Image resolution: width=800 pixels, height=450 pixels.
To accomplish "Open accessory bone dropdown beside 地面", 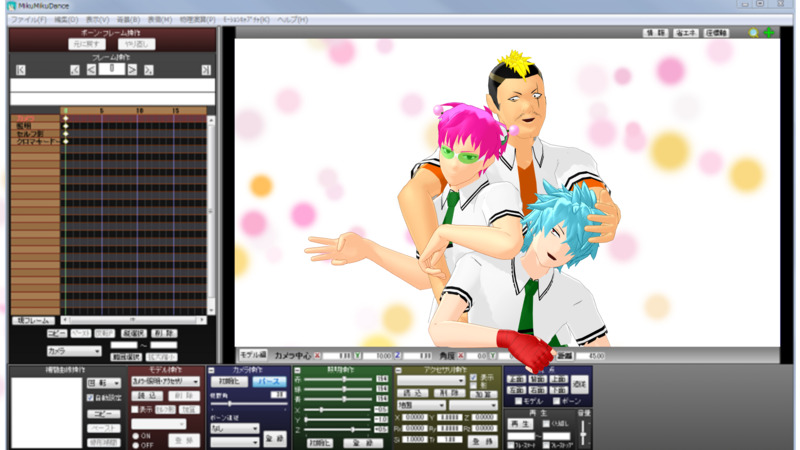I will [x=473, y=405].
